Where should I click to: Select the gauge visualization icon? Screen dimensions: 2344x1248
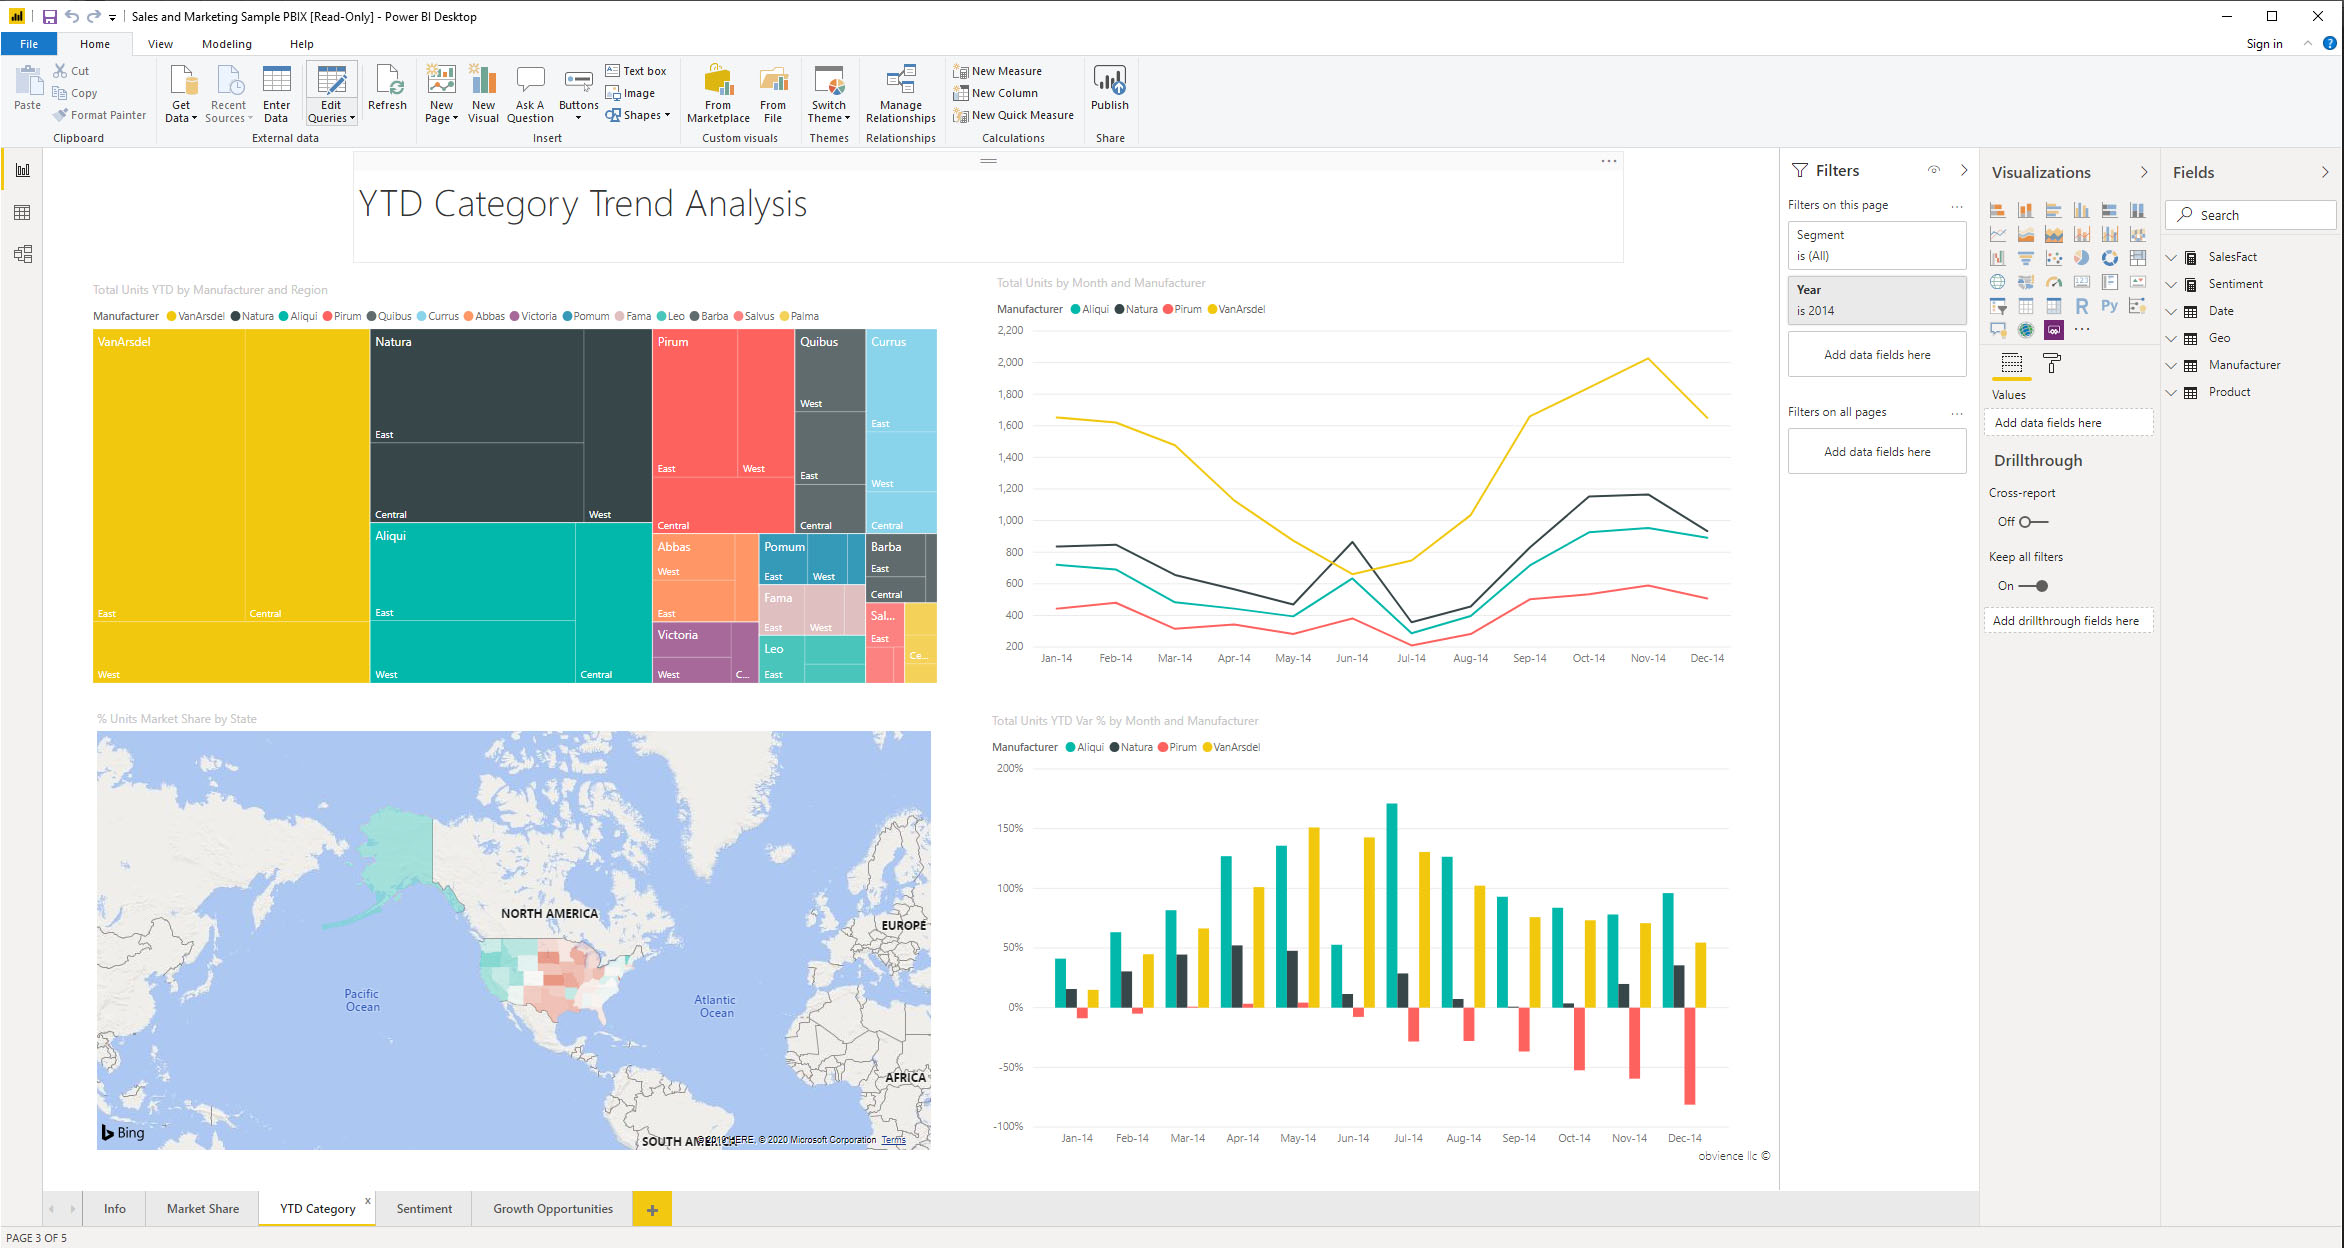pos(2053,282)
